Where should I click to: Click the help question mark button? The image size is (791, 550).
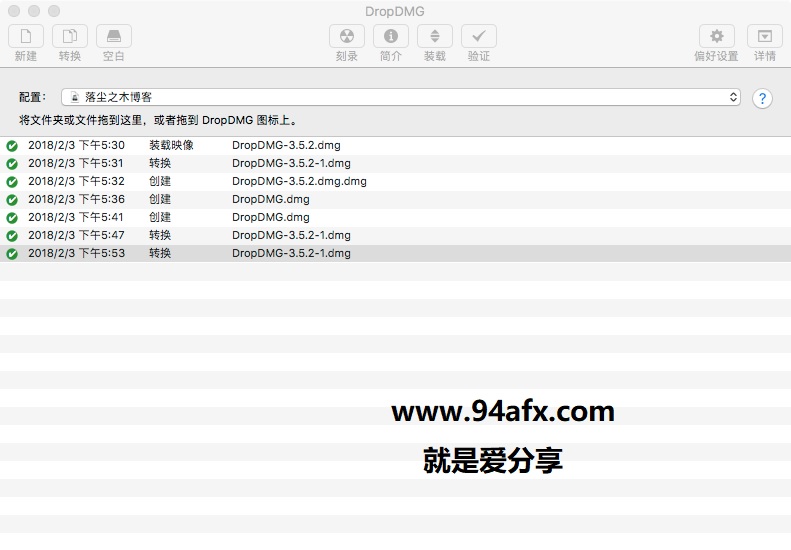762,98
